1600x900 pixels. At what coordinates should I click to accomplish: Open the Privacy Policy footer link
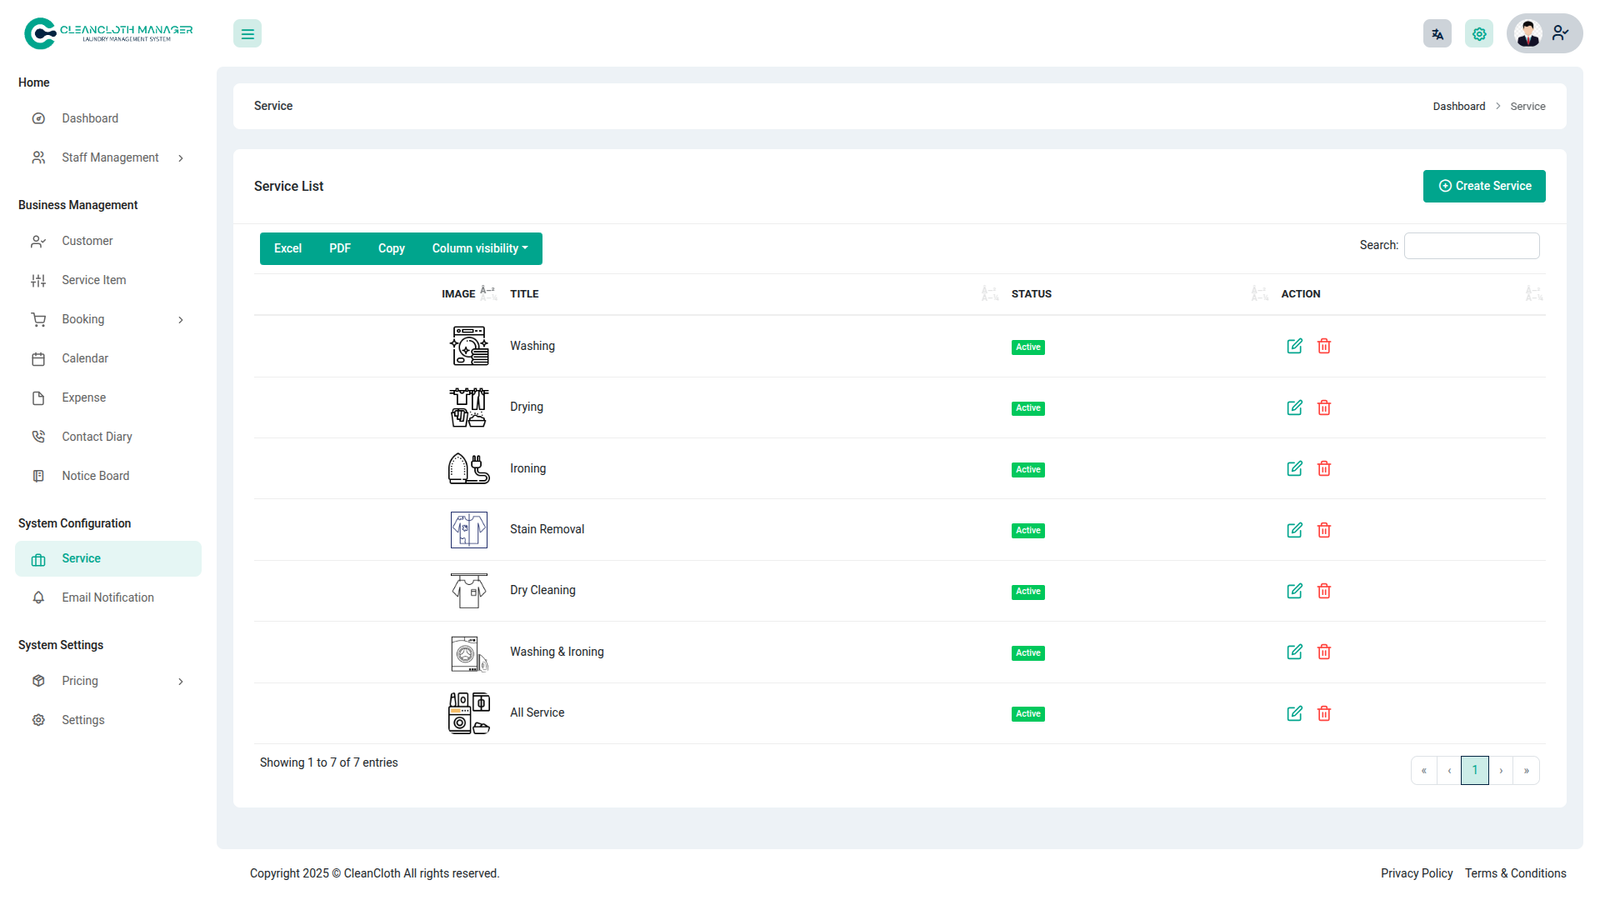[1416, 874]
